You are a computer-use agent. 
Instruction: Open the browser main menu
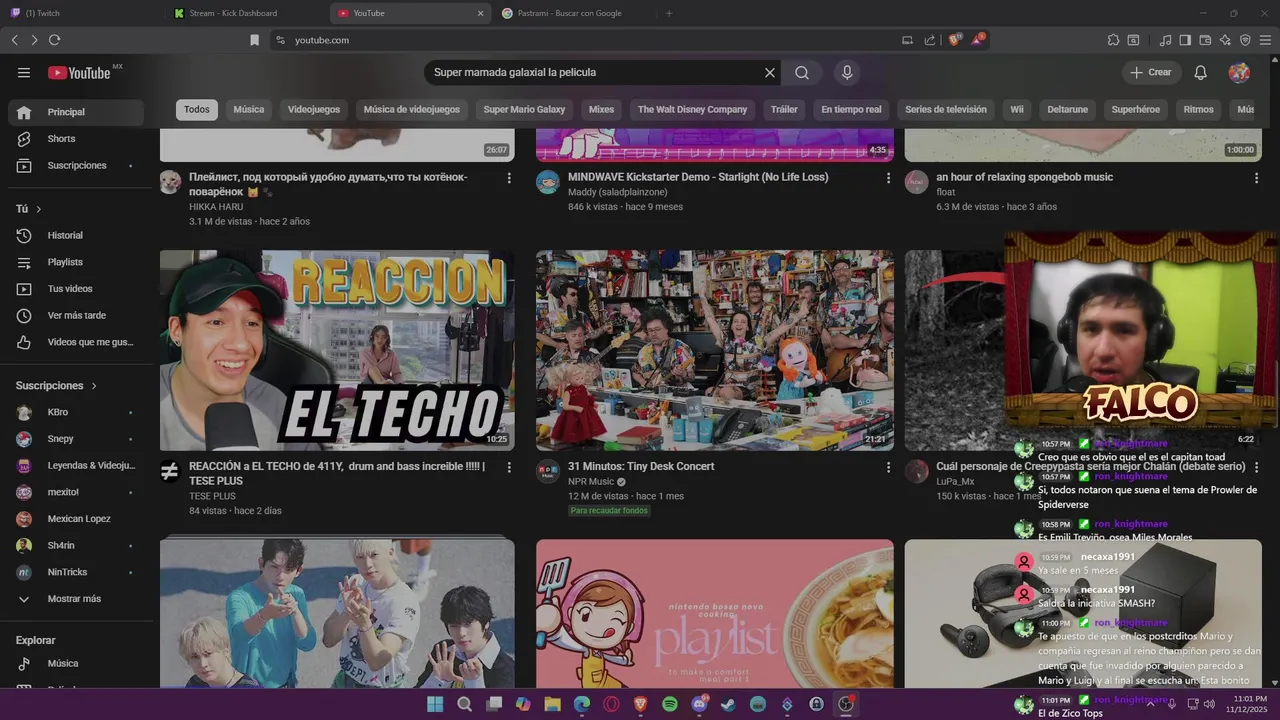coord(1265,40)
